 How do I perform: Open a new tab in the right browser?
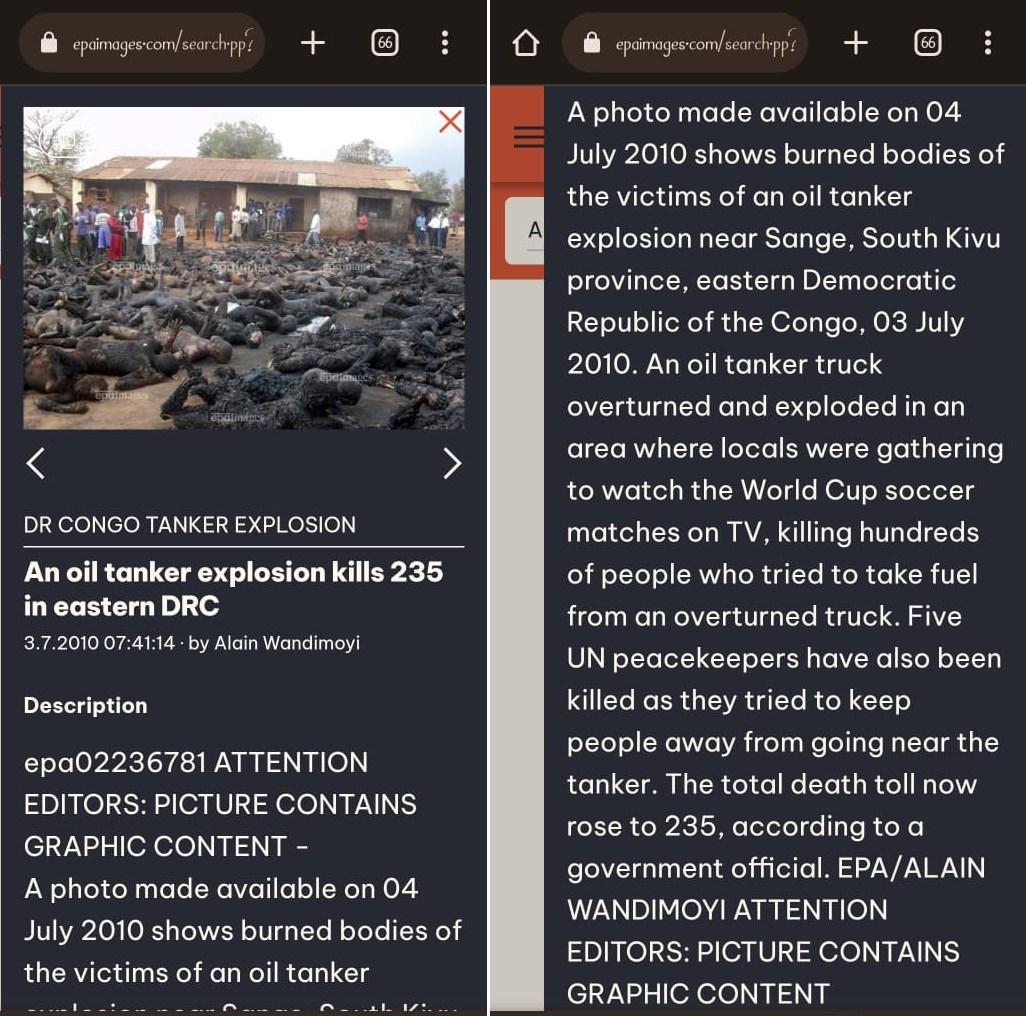[856, 43]
